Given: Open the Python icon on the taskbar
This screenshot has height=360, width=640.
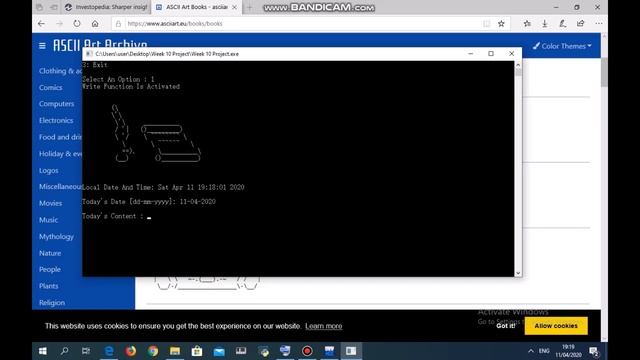Looking at the screenshot, I should click(264, 351).
